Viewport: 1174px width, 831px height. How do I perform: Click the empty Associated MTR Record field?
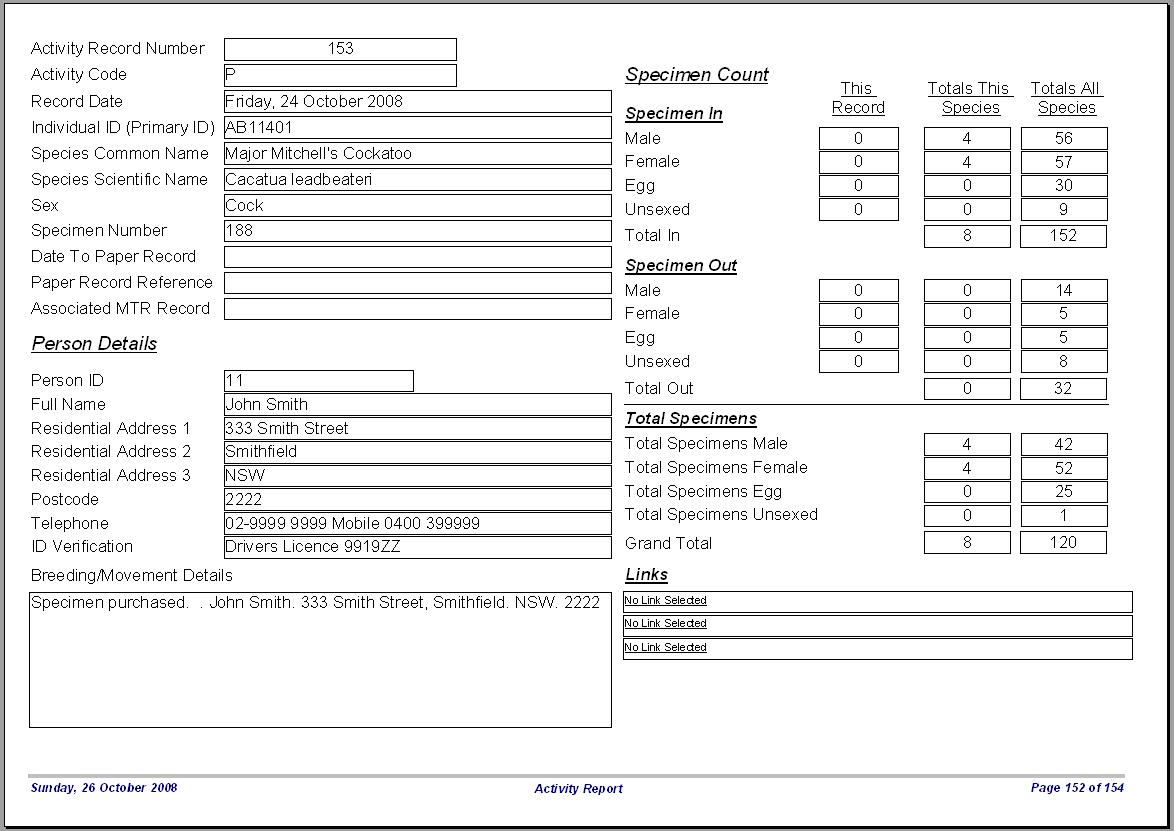(x=418, y=309)
